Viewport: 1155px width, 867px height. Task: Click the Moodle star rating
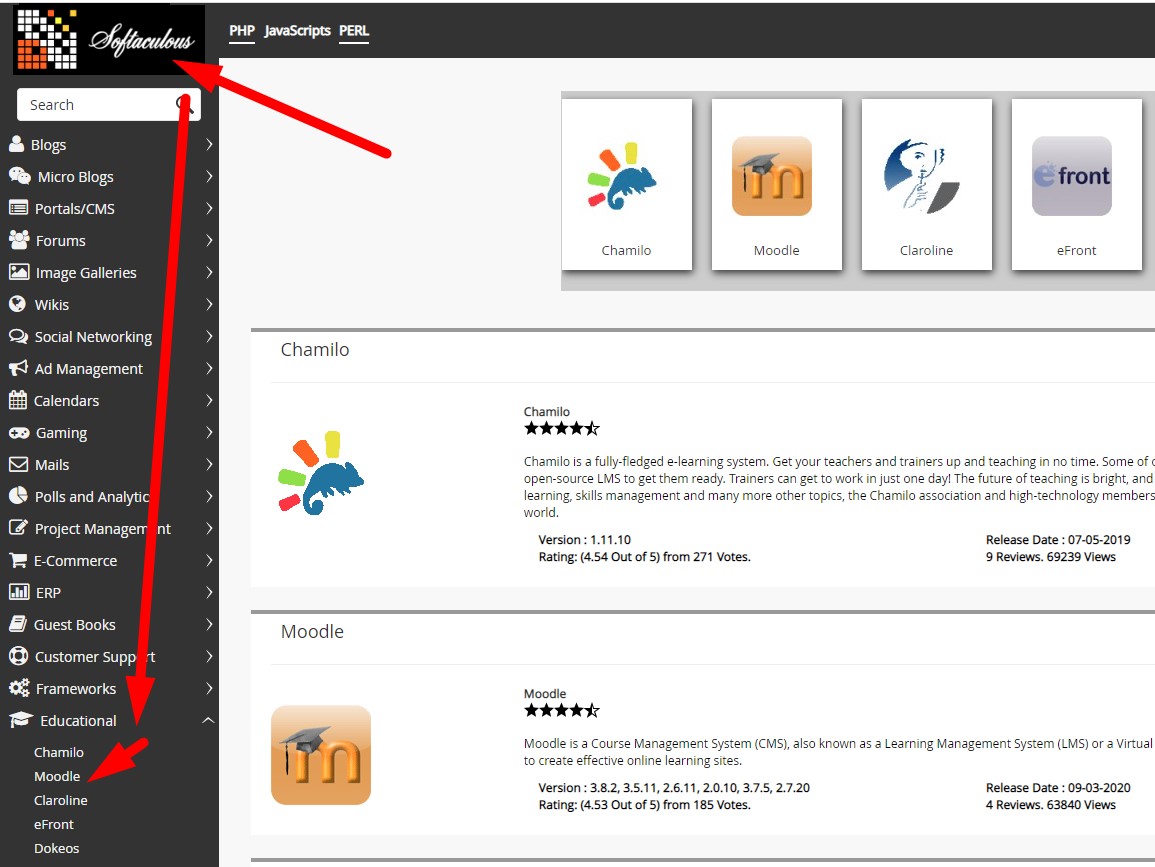pyautogui.click(x=561, y=710)
